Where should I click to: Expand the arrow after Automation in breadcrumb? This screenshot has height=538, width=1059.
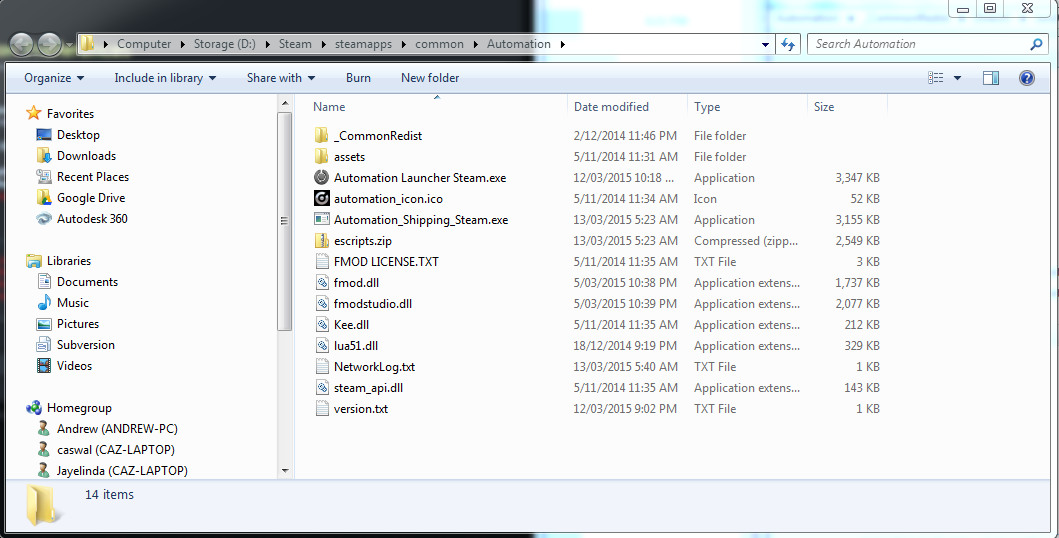(563, 45)
